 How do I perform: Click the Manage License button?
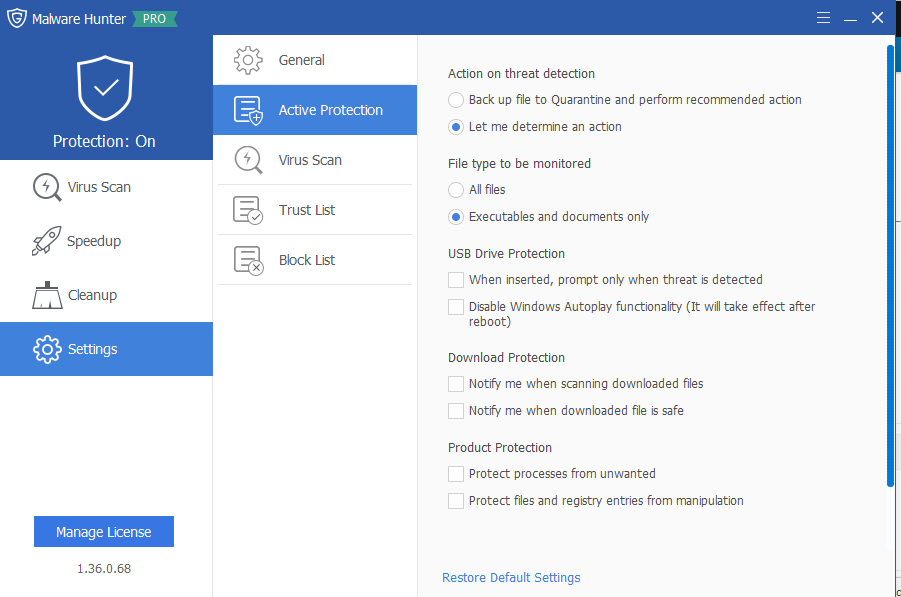[x=104, y=532]
